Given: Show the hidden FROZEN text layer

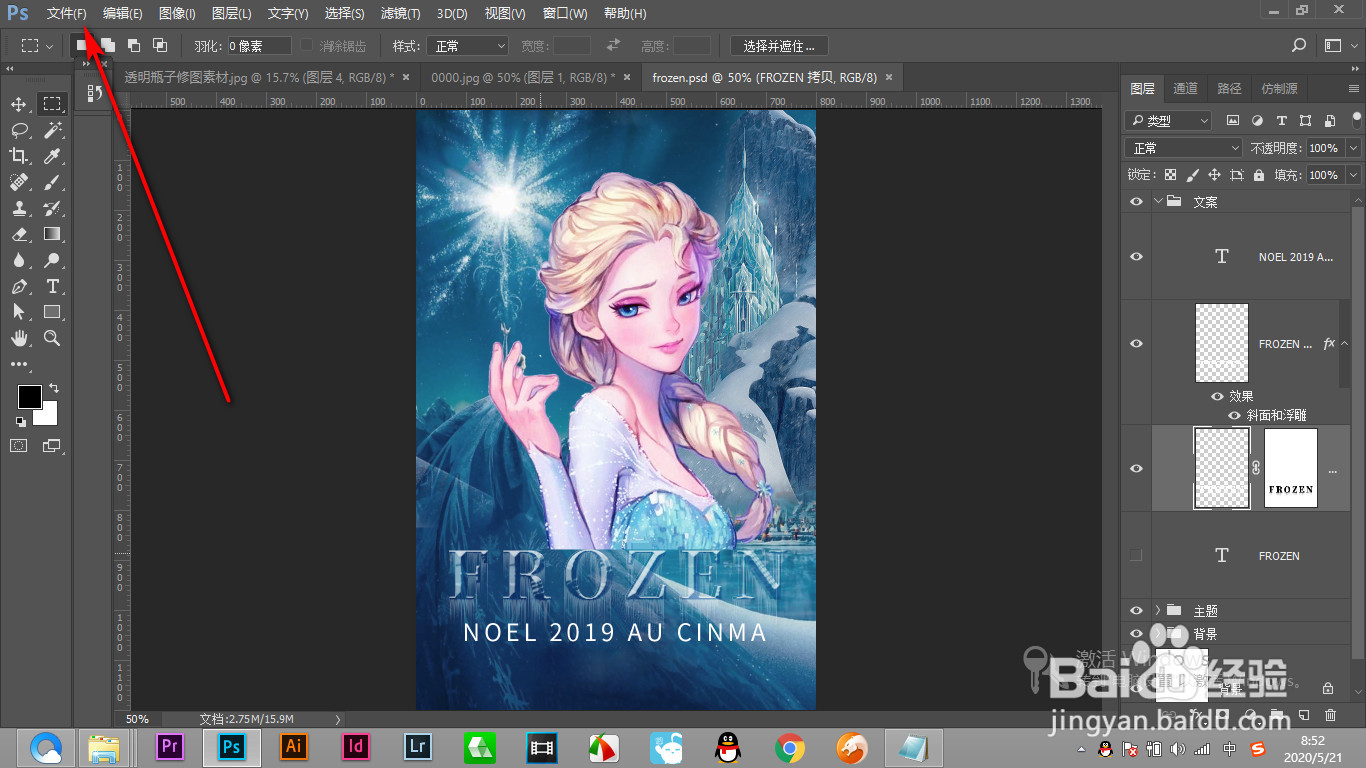Looking at the screenshot, I should click(x=1136, y=555).
